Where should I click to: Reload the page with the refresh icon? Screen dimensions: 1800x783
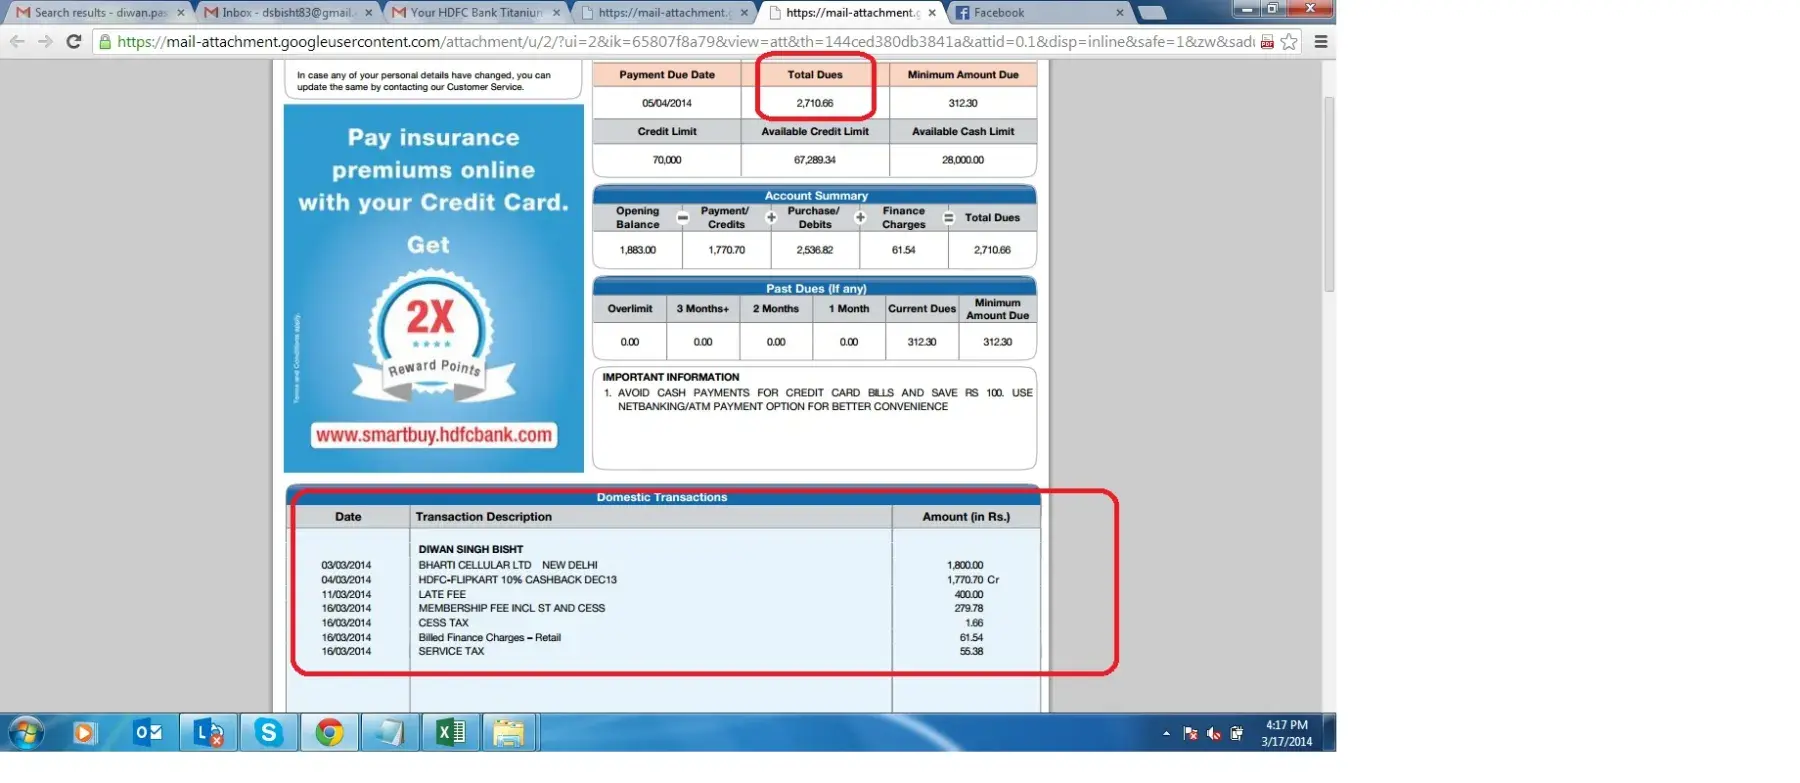[x=73, y=41]
